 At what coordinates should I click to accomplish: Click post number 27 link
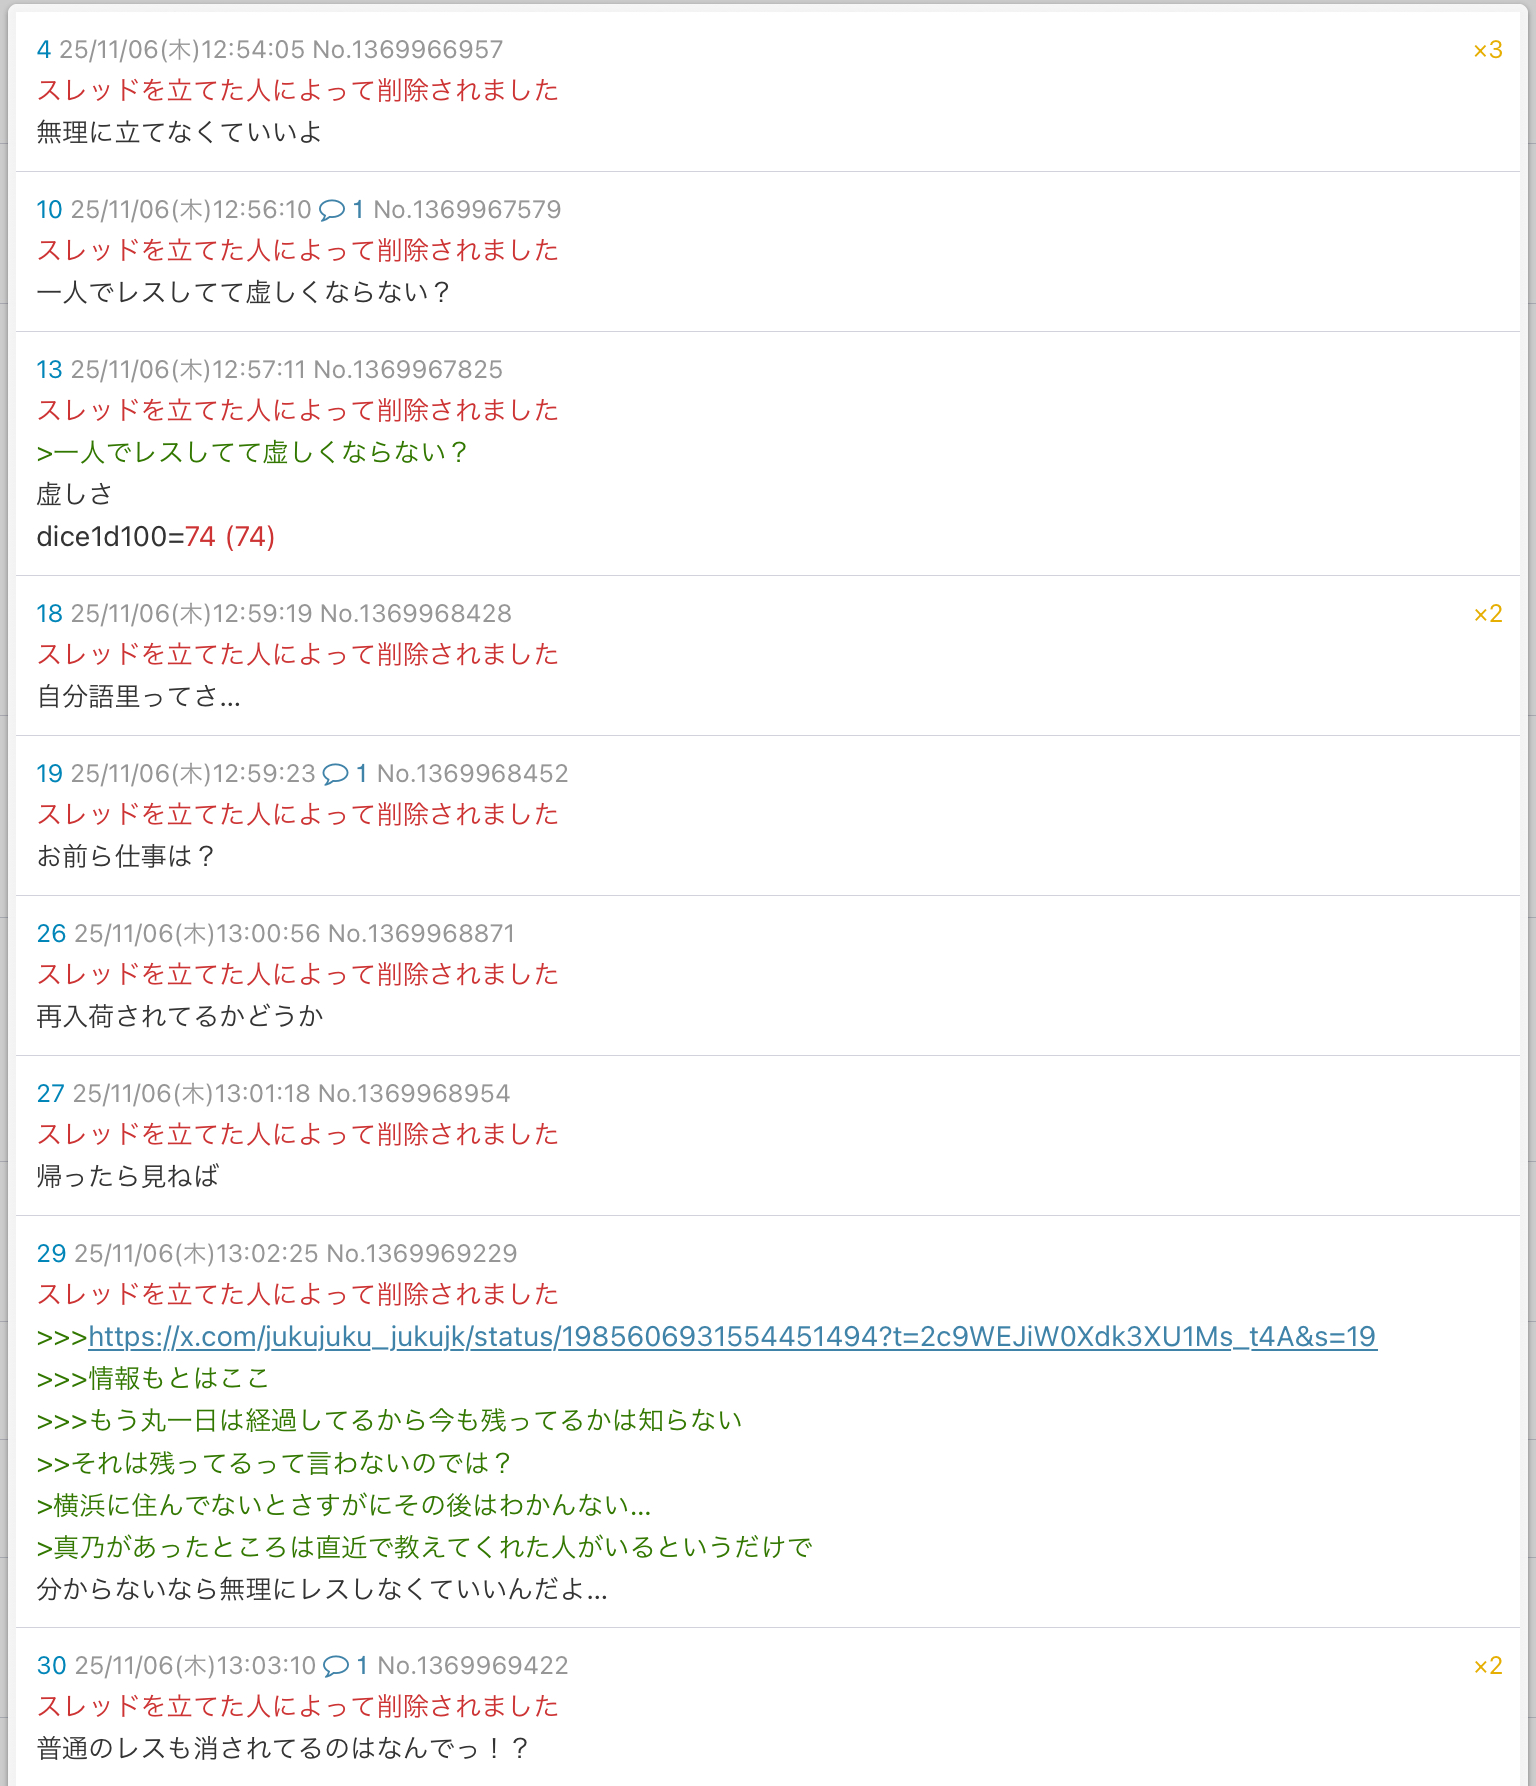point(50,1094)
